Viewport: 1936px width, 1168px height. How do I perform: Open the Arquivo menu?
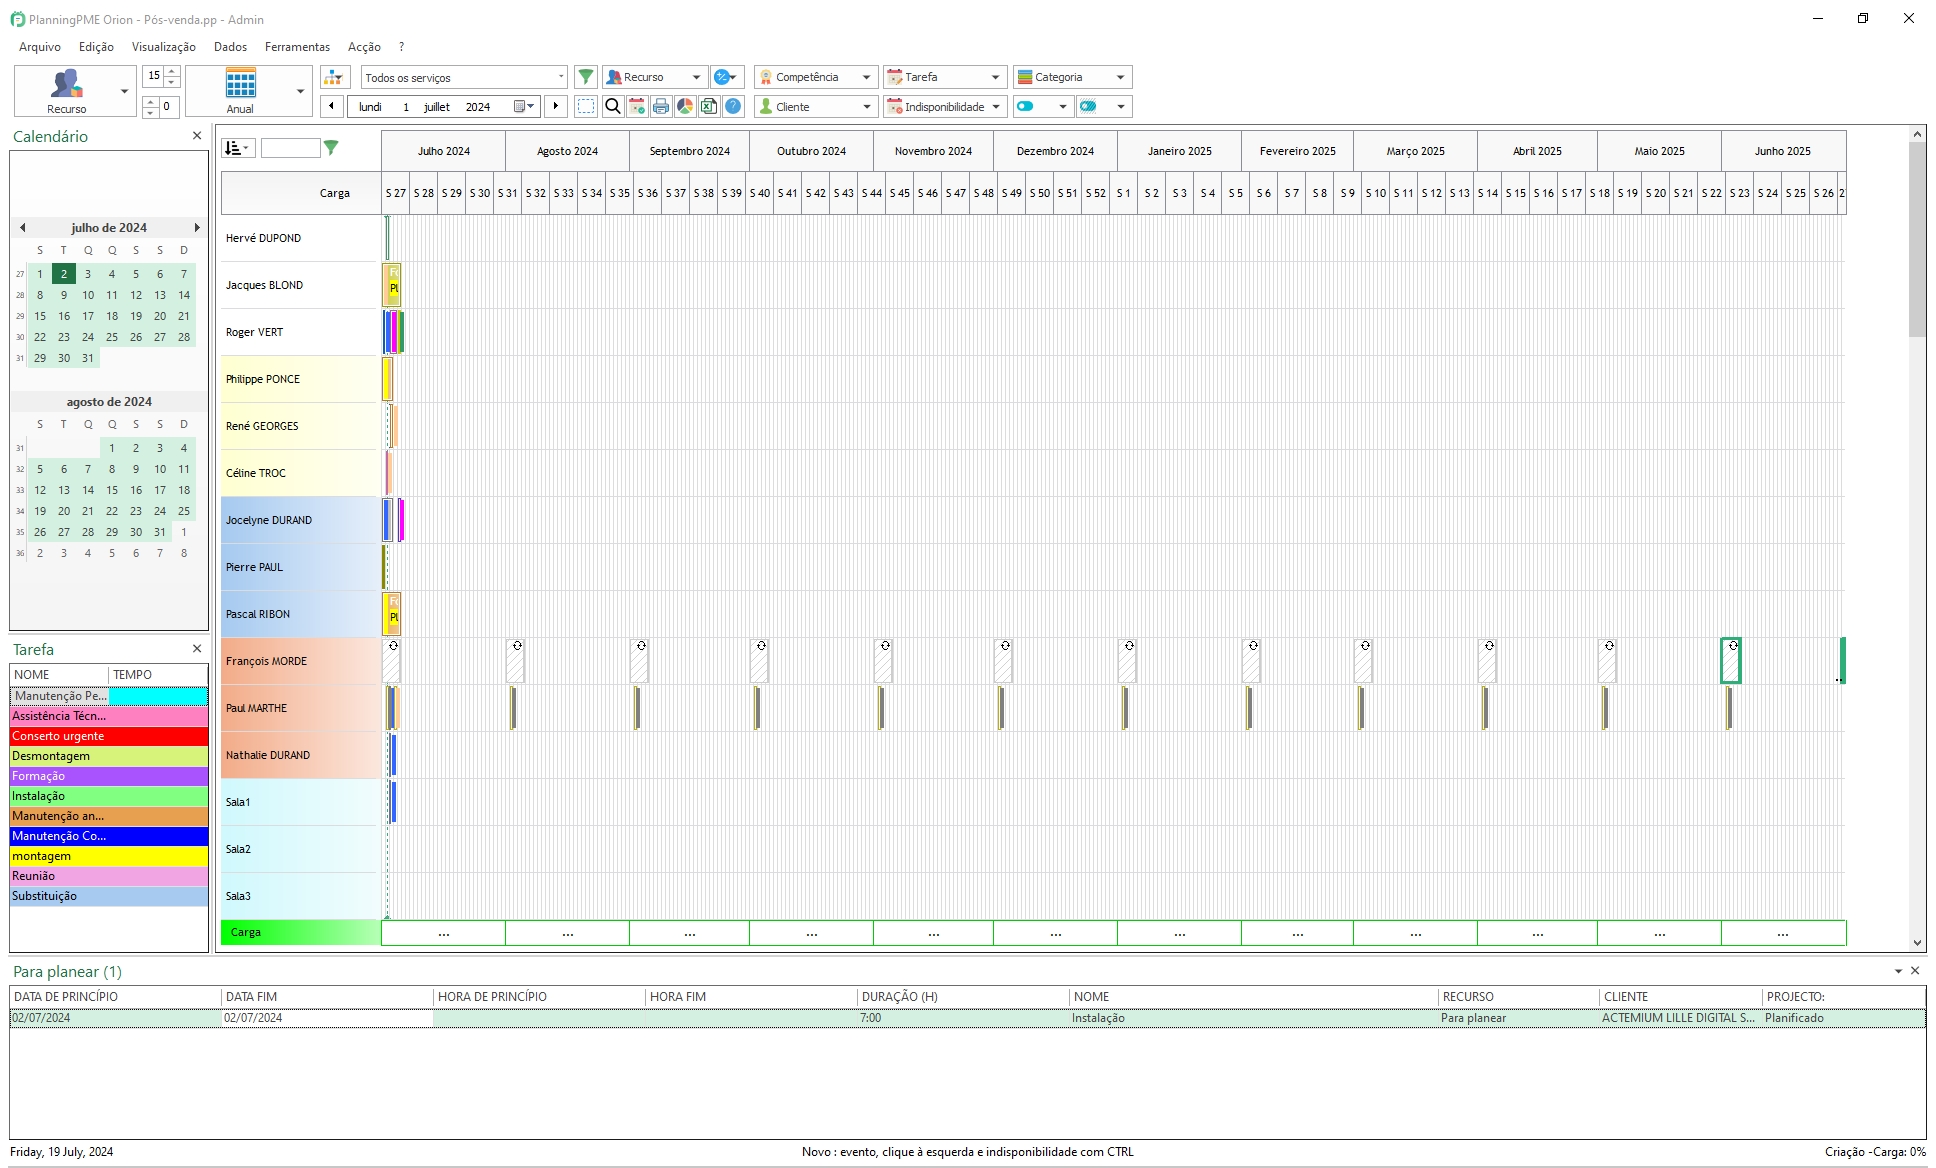click(40, 47)
